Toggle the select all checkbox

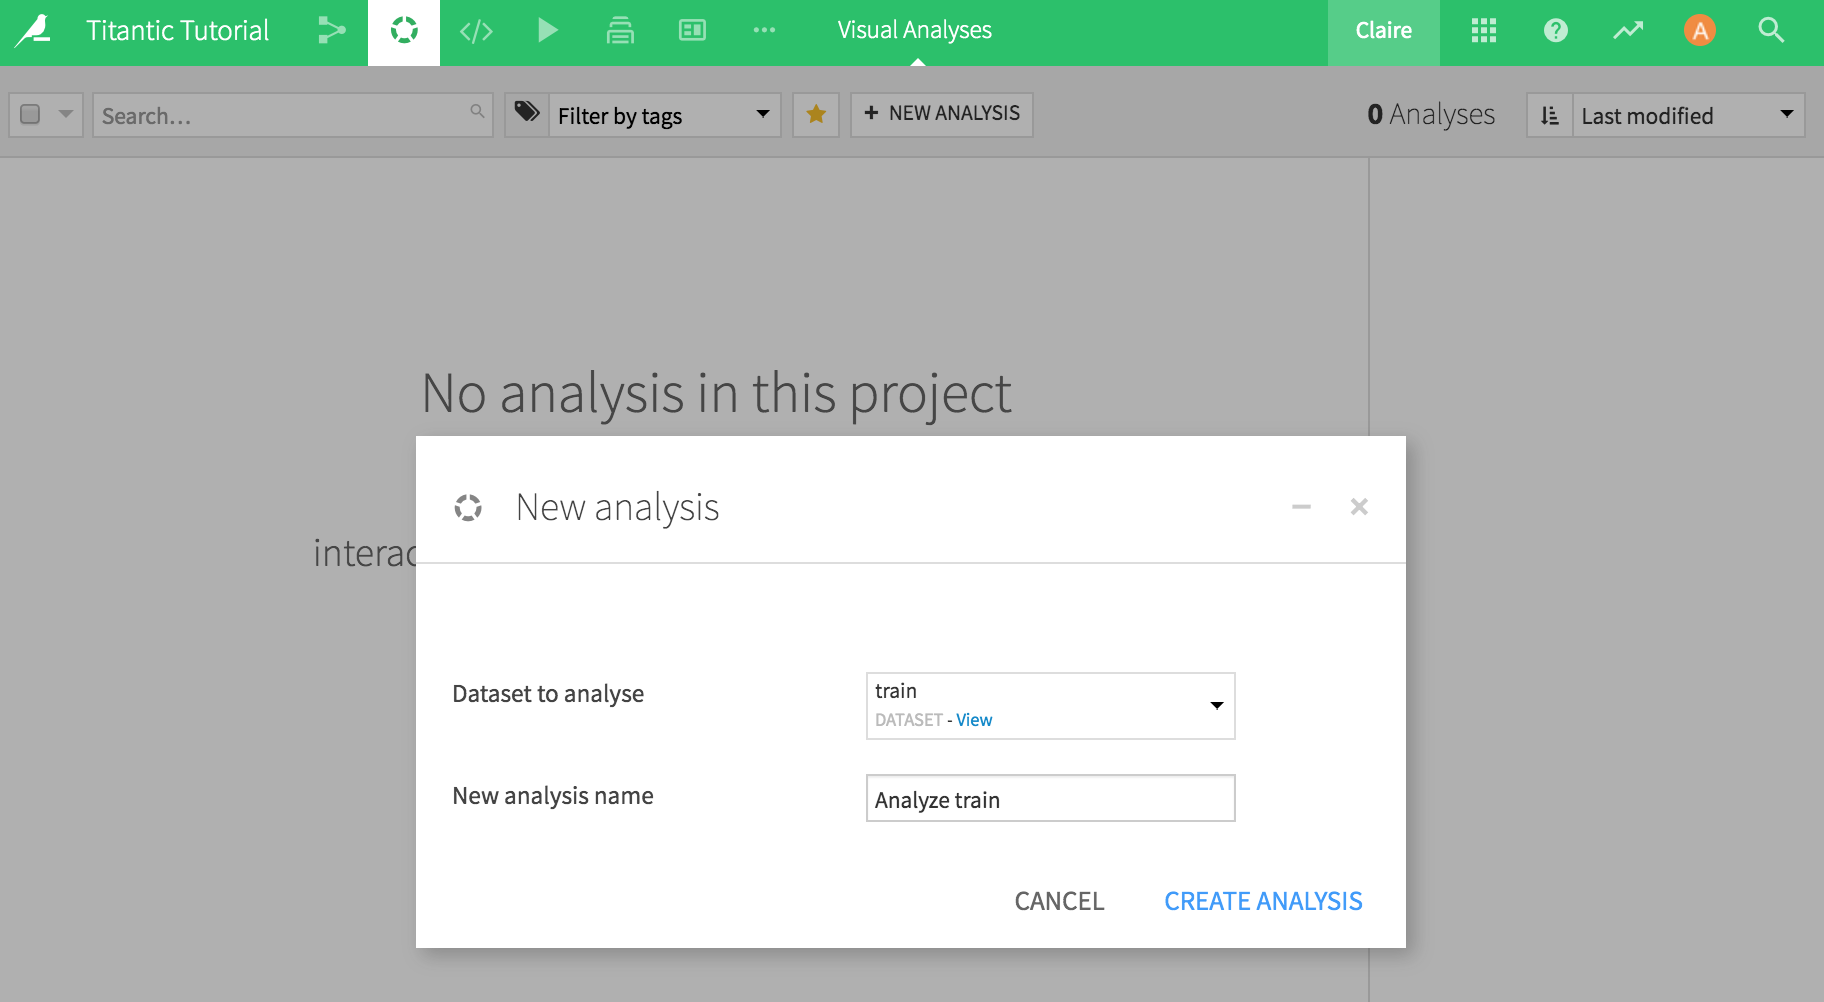[x=31, y=115]
